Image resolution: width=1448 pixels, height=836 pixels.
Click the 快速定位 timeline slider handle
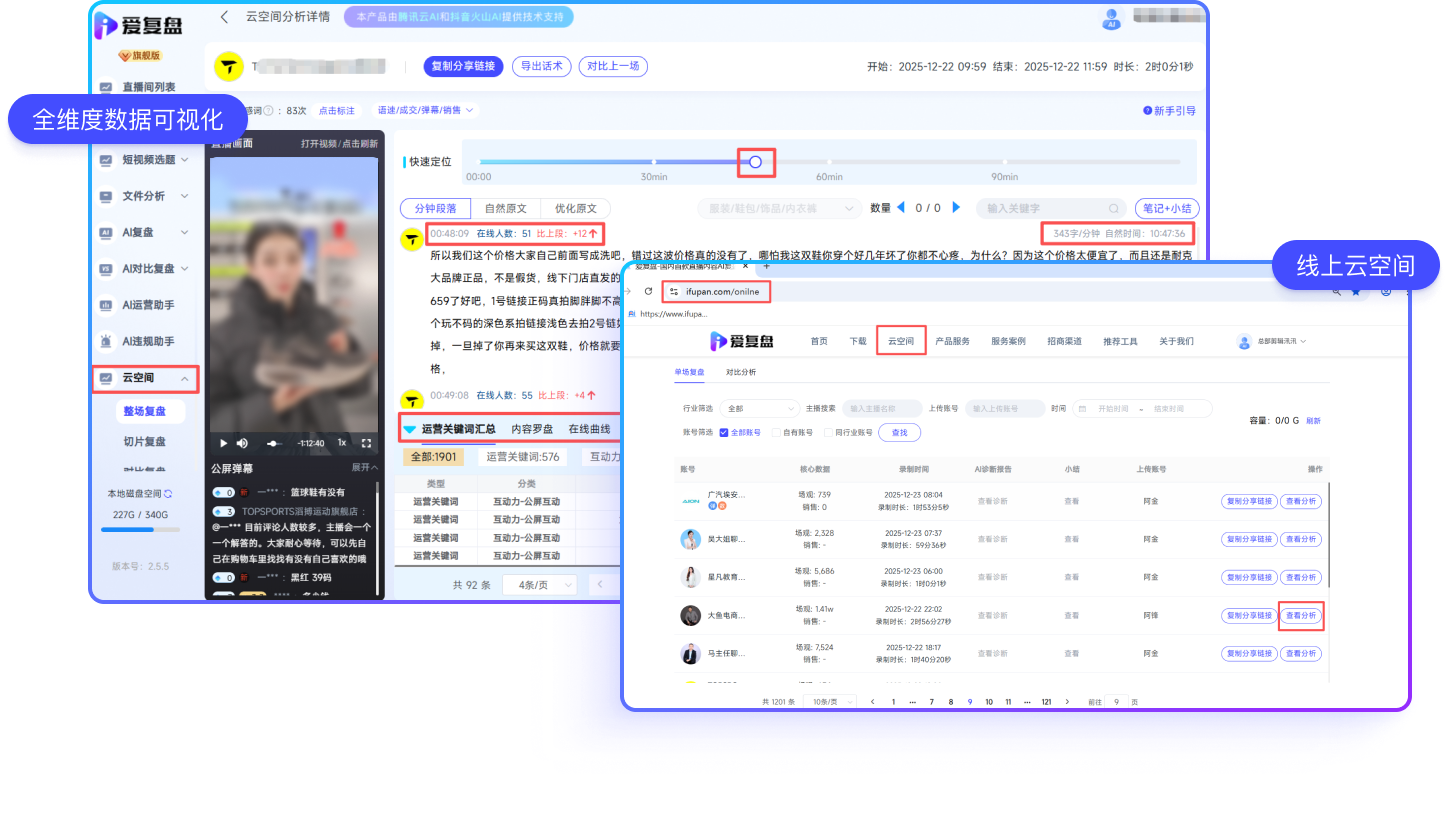click(x=755, y=162)
